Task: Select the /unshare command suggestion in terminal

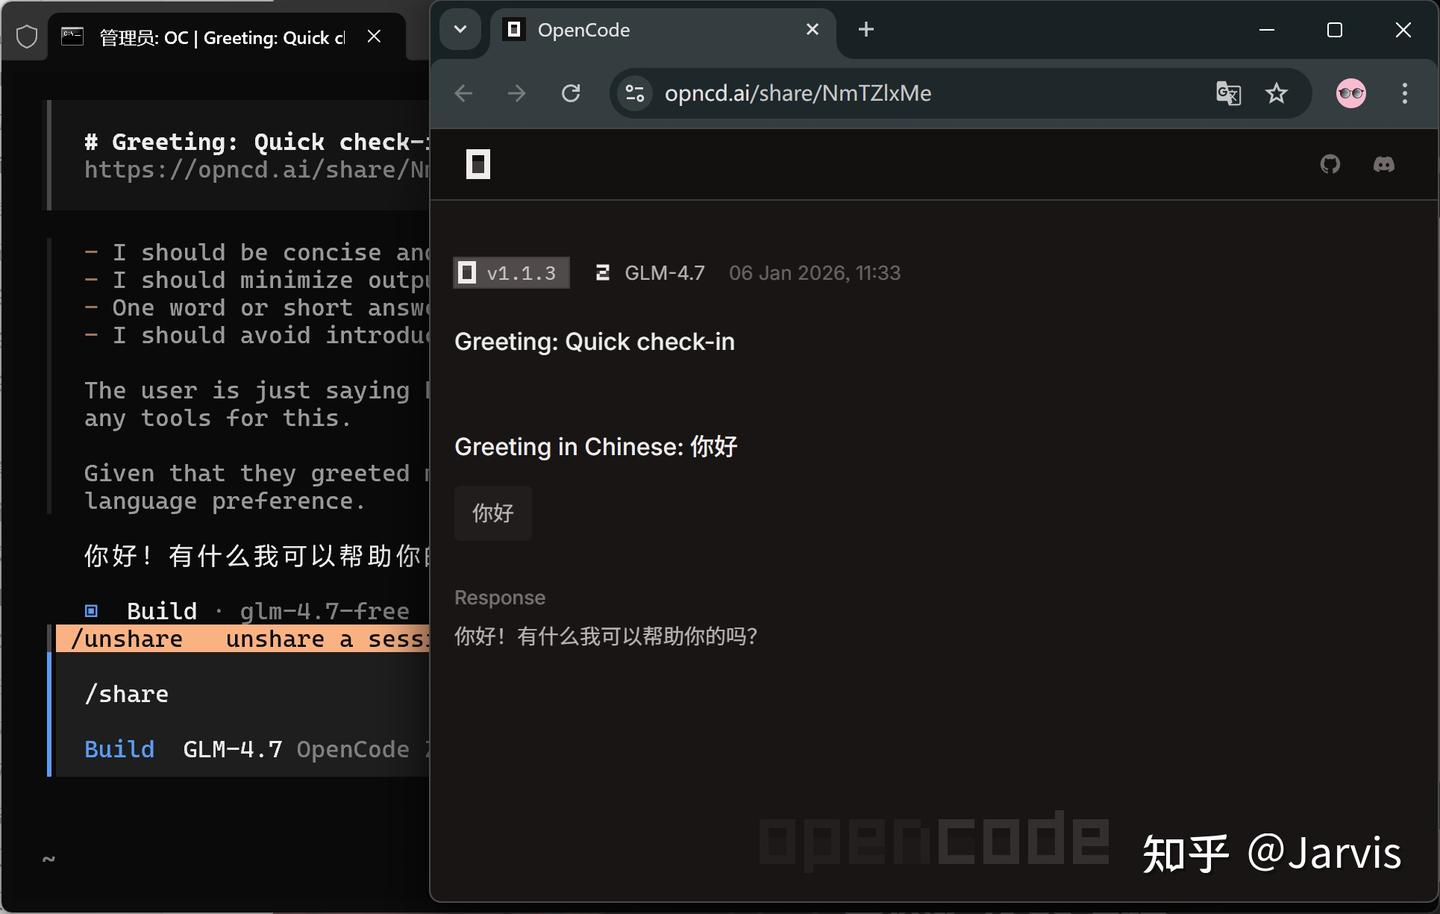Action: coord(243,639)
